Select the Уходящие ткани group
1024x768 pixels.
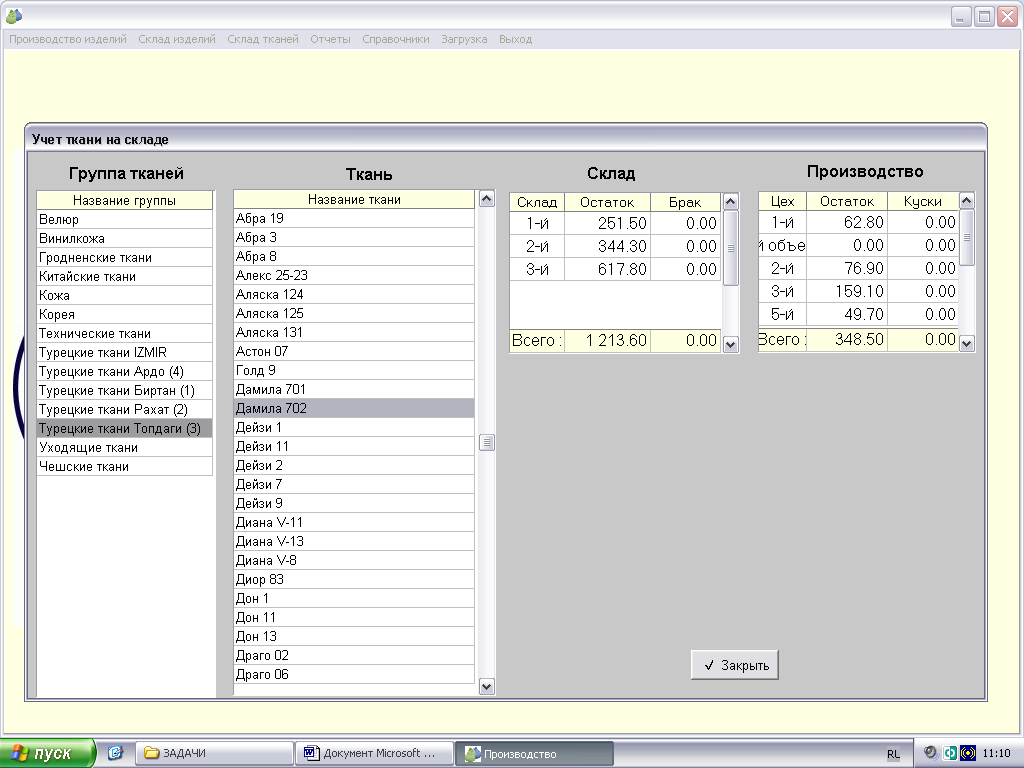pos(125,447)
